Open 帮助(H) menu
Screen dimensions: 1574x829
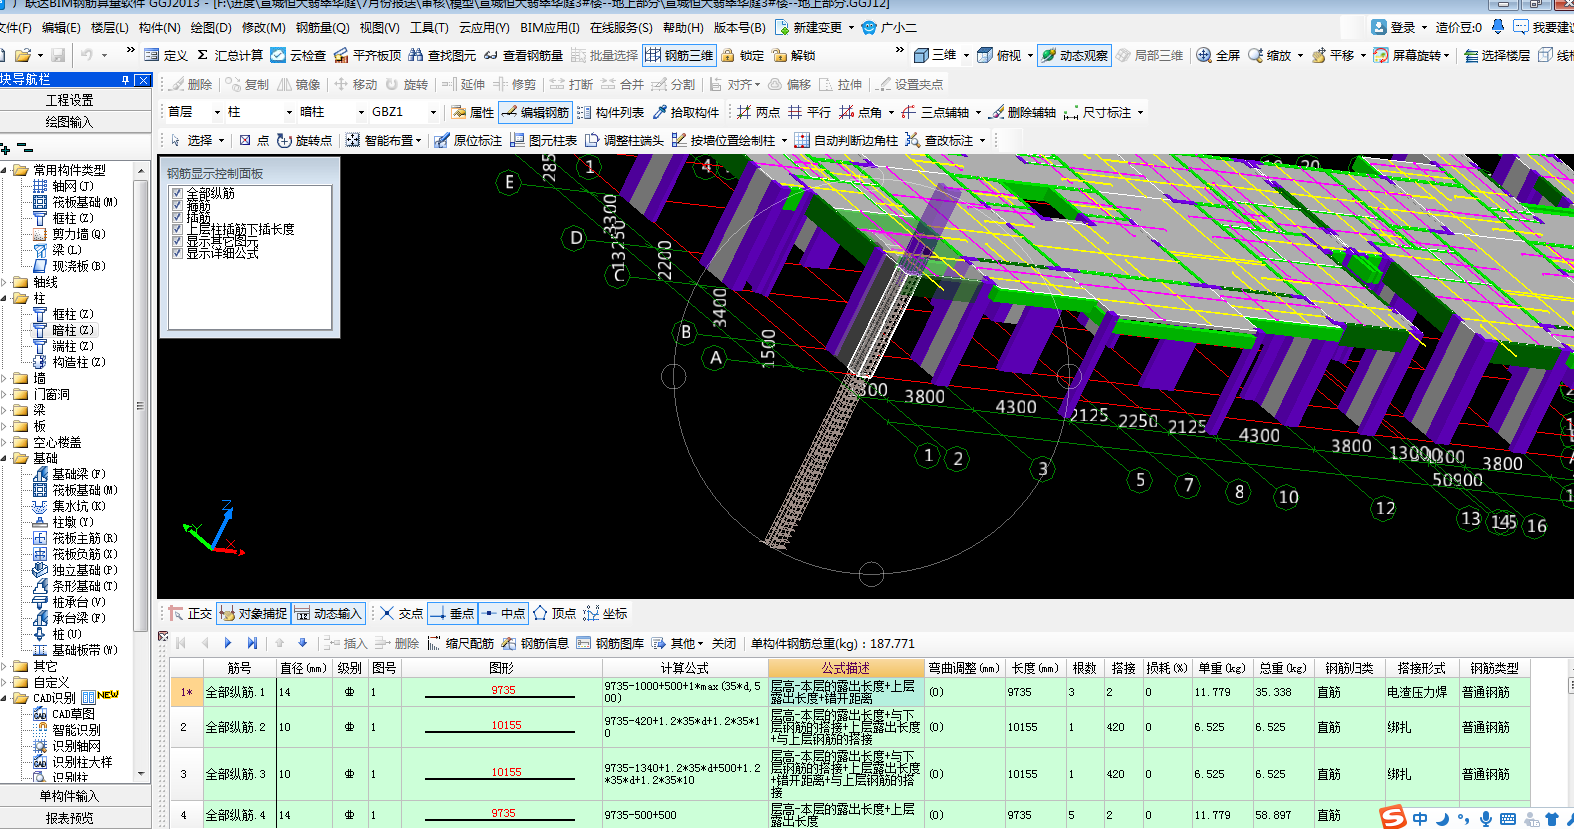[x=683, y=28]
